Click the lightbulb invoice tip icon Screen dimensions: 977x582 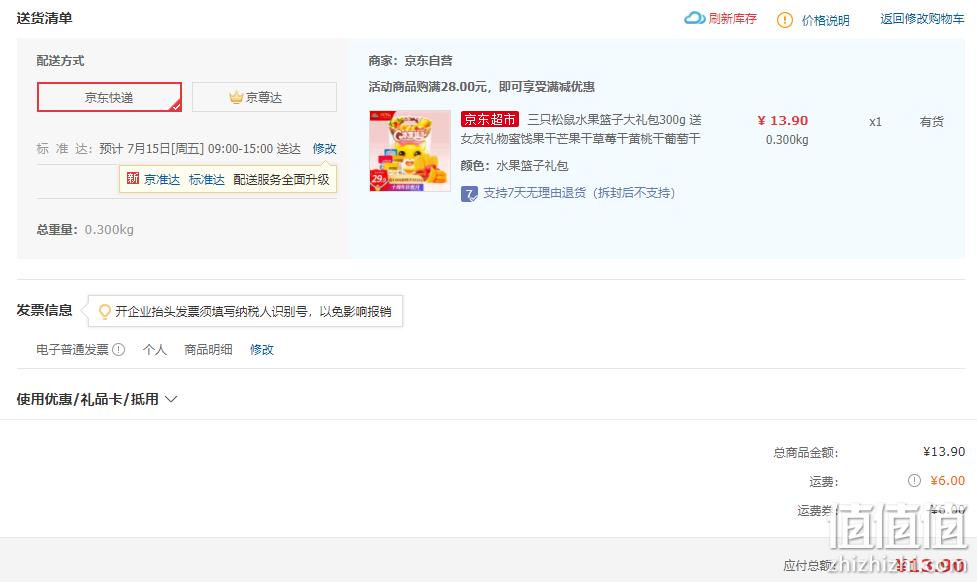[x=105, y=311]
